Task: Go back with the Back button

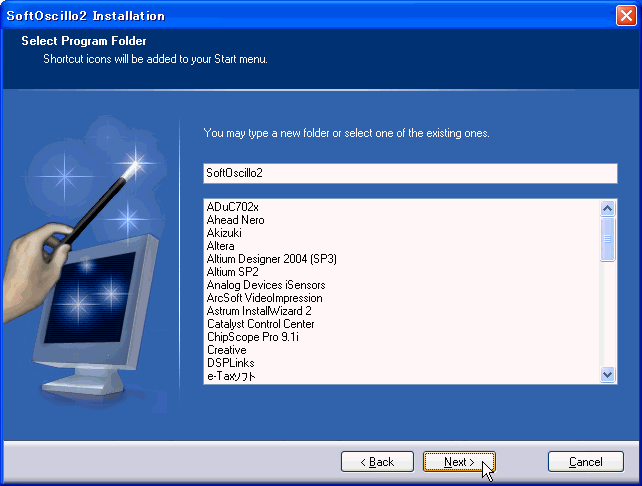Action: click(377, 462)
